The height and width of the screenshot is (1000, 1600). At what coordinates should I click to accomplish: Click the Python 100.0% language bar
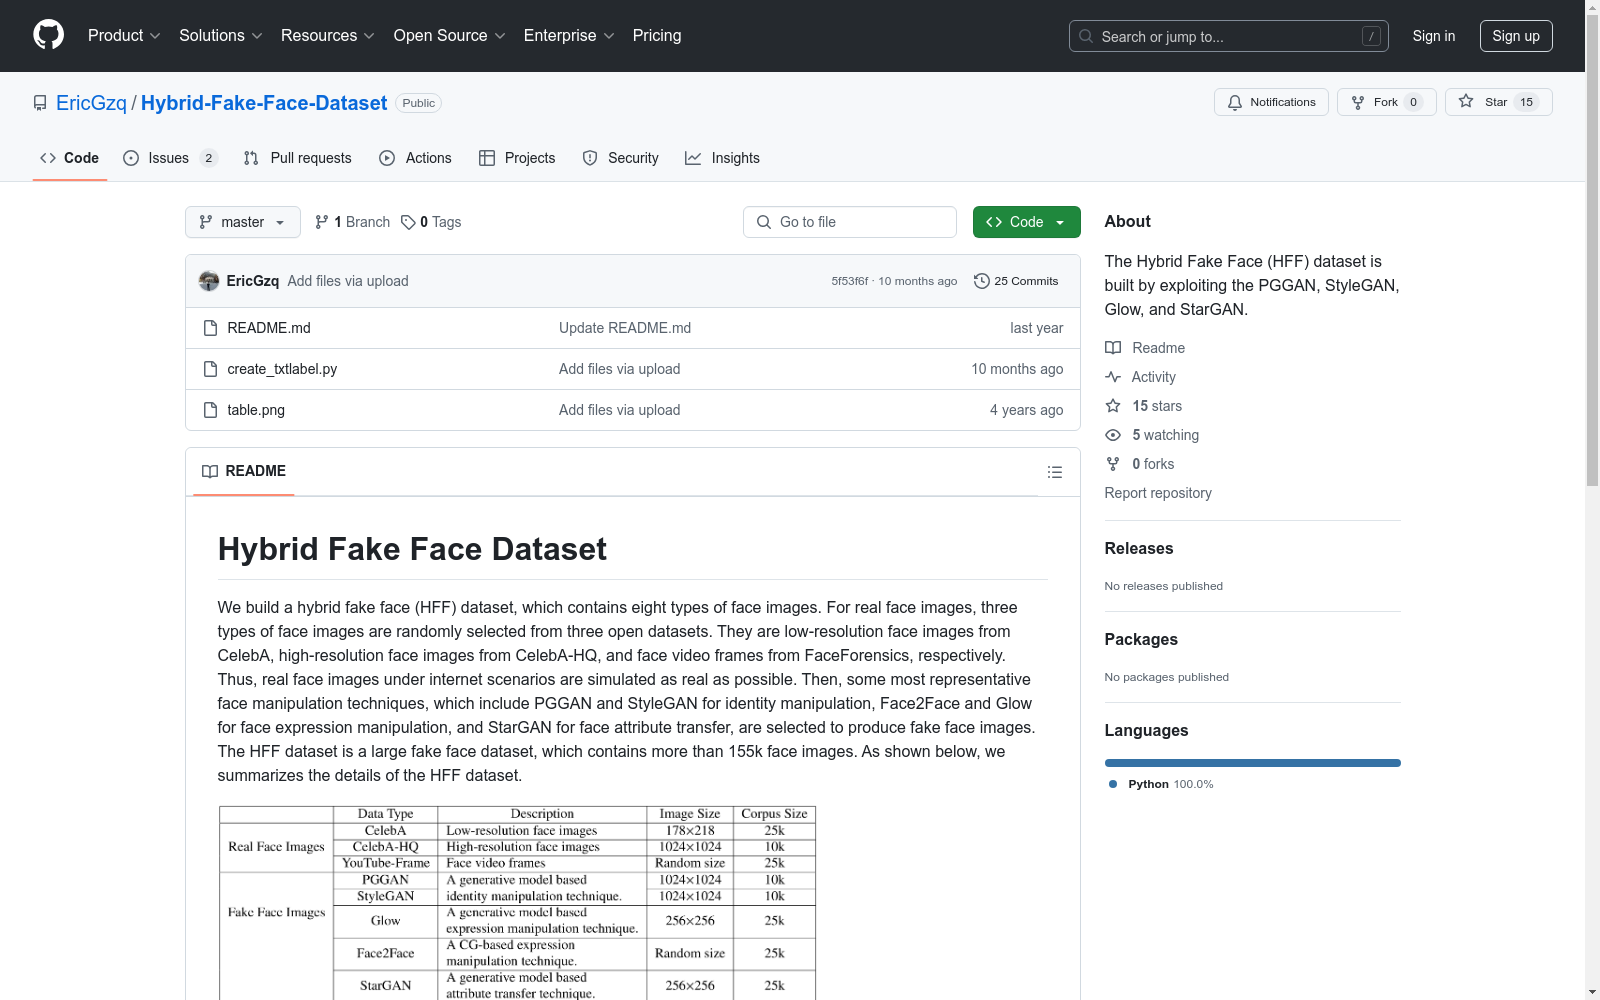[x=1252, y=763]
